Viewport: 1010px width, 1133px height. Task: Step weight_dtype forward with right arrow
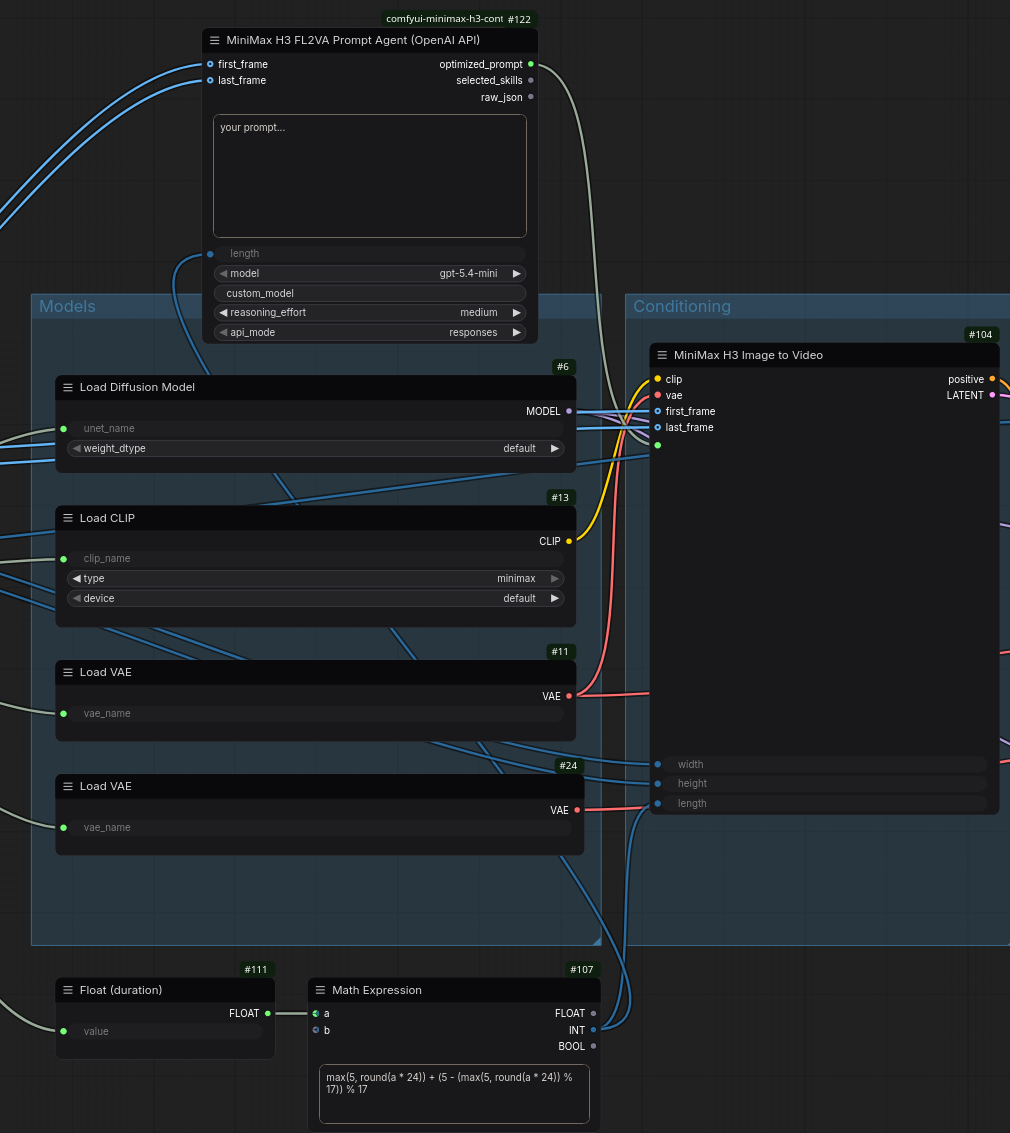[x=555, y=448]
